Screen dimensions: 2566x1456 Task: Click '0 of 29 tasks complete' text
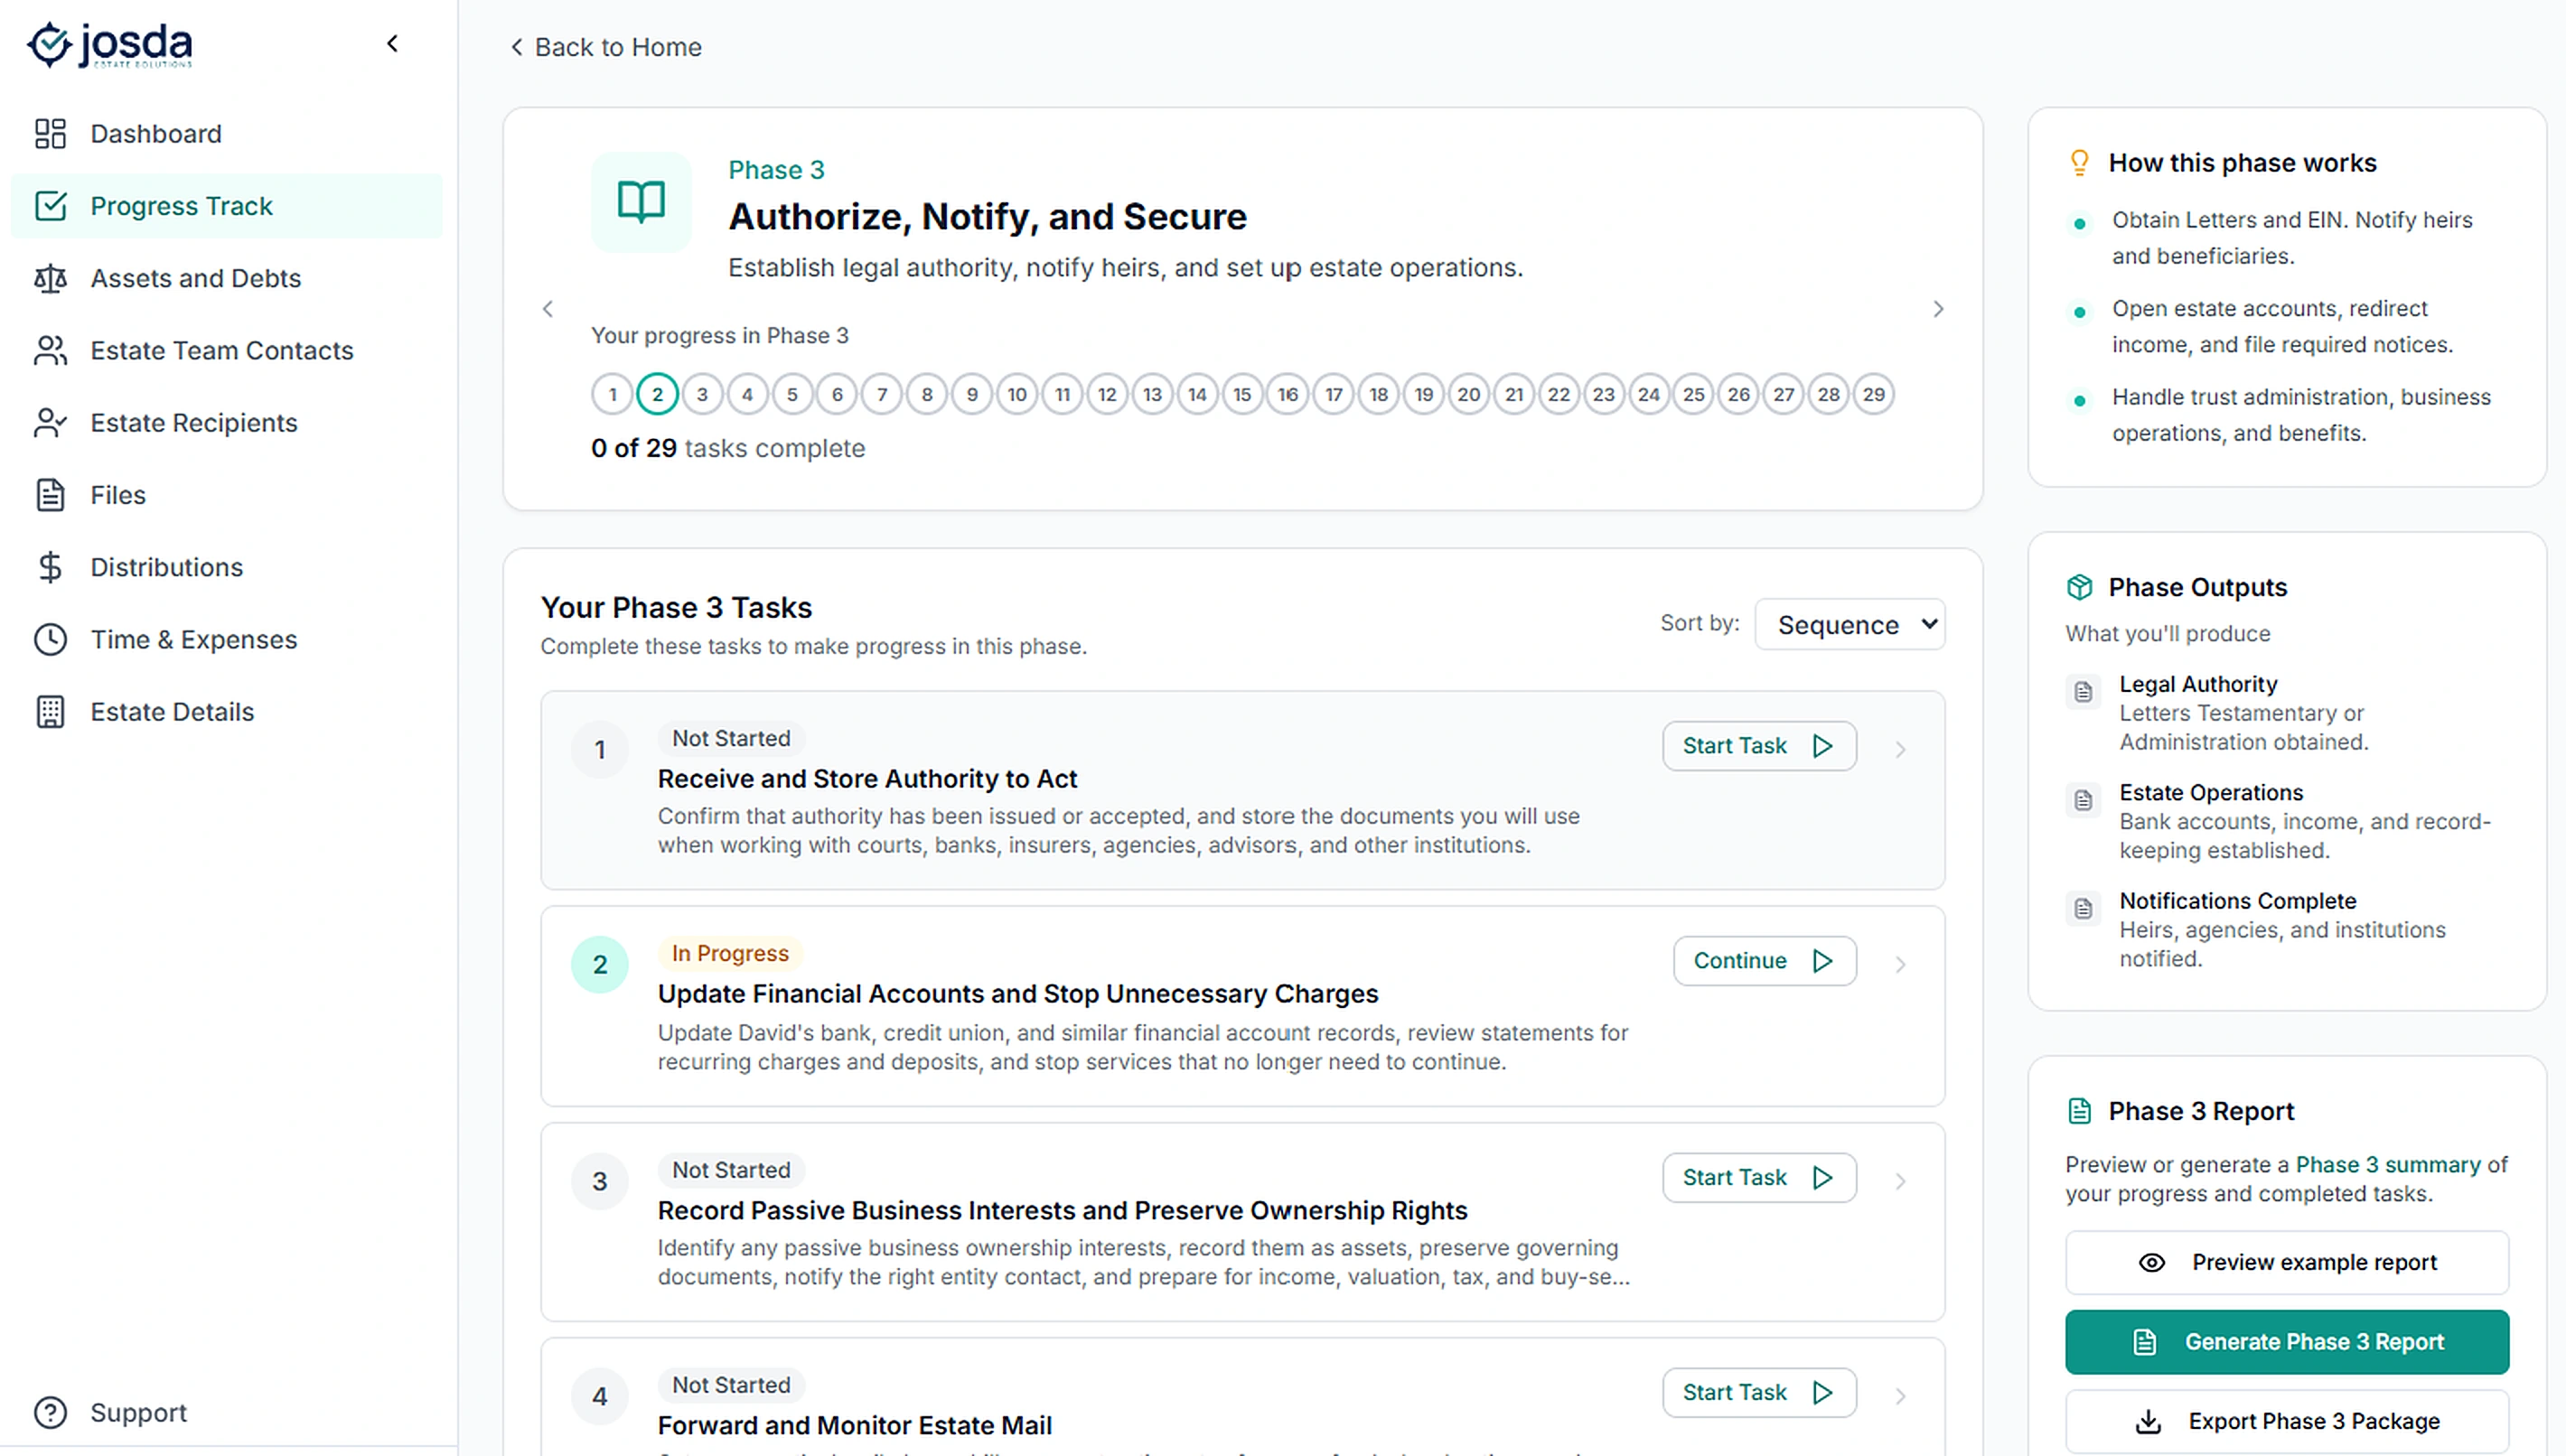728,449
